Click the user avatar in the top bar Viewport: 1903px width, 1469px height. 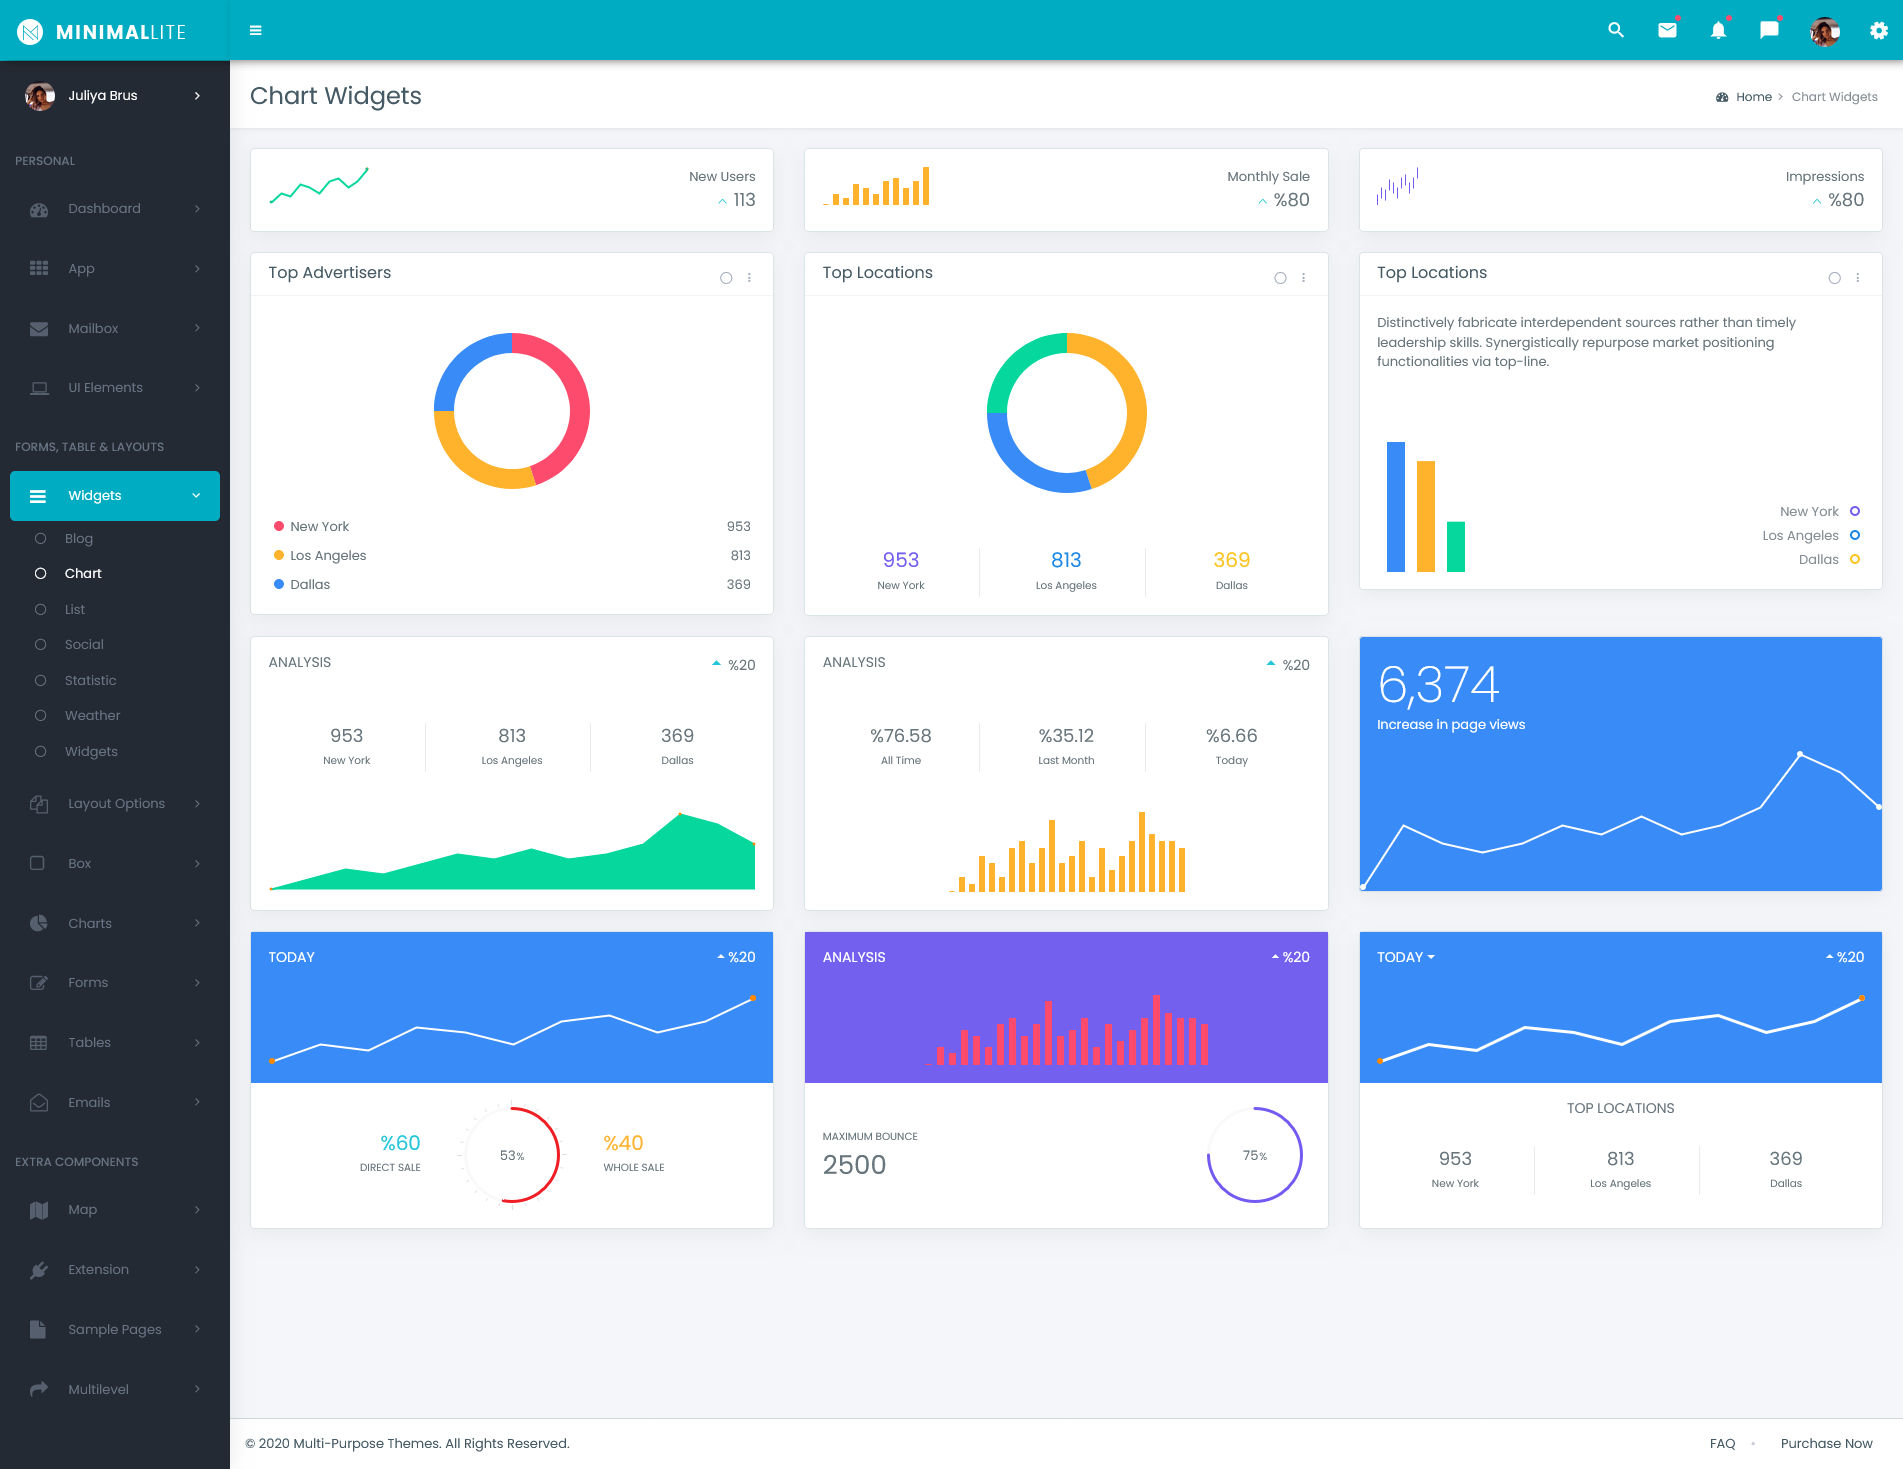[x=1825, y=31]
